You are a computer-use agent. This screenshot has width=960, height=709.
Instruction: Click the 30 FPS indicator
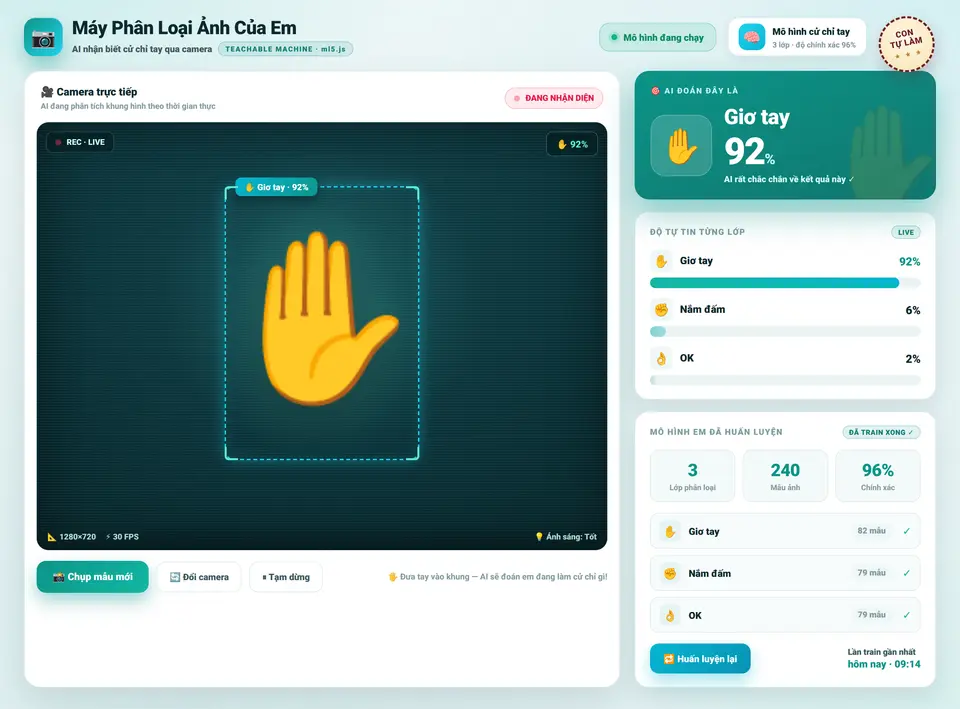pos(122,537)
